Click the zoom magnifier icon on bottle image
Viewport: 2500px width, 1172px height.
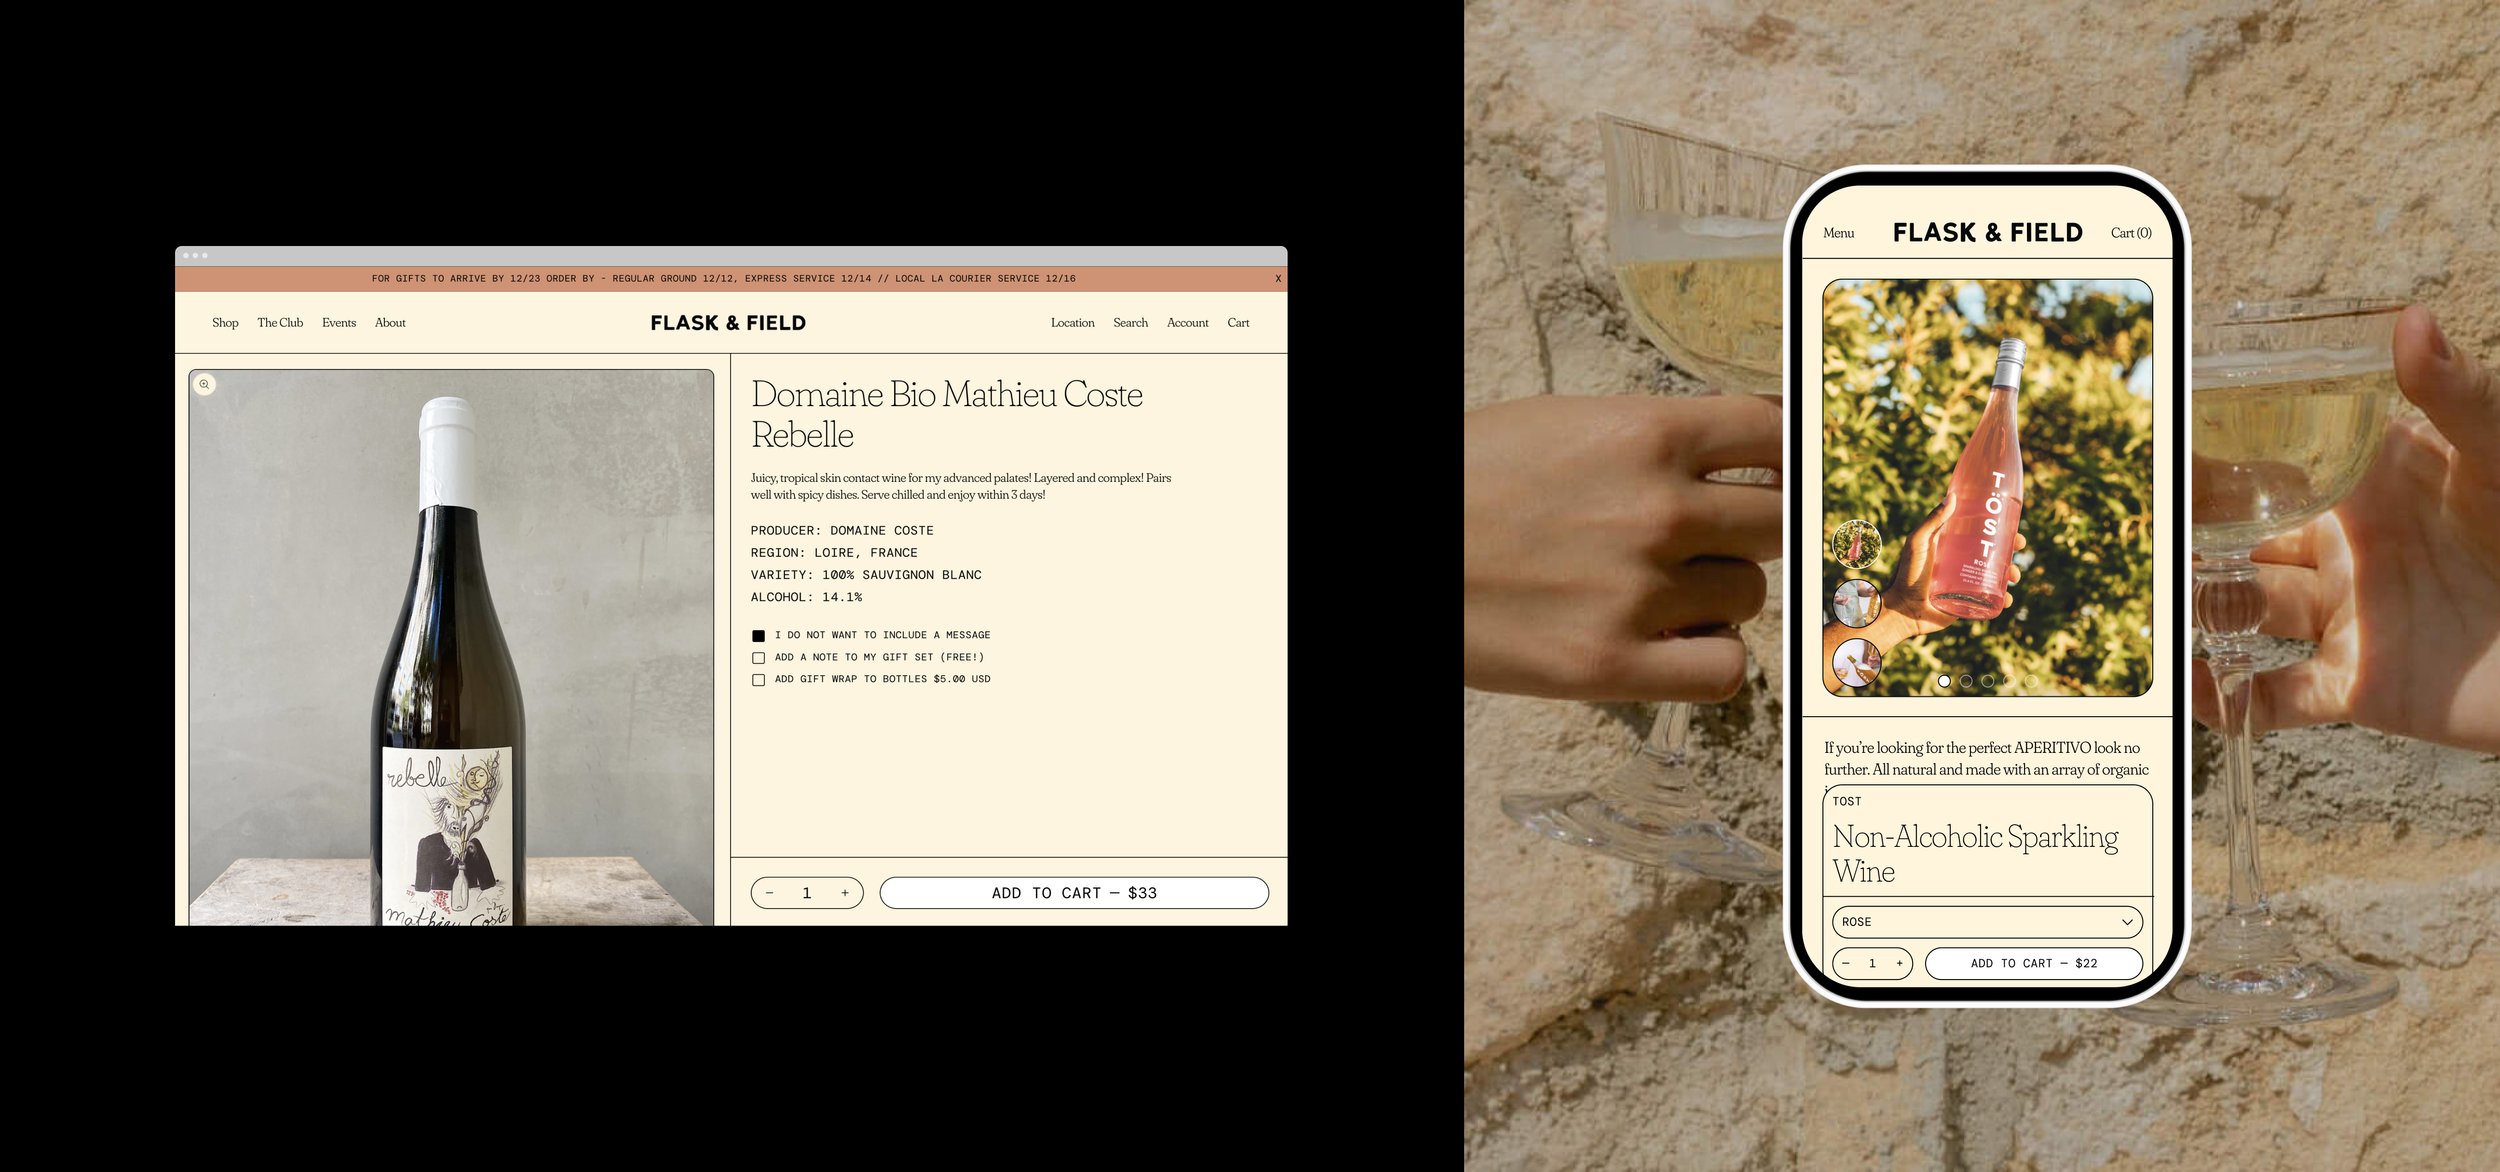click(204, 384)
